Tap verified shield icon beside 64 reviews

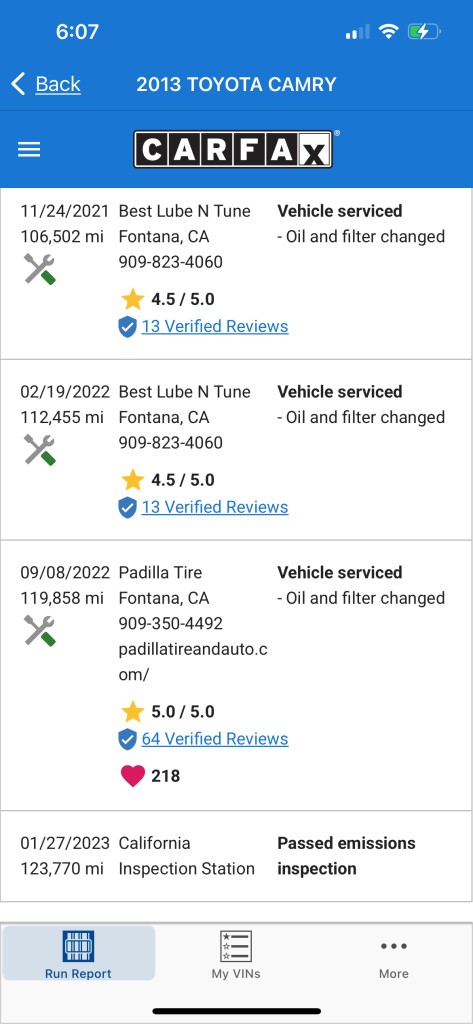[x=127, y=739]
